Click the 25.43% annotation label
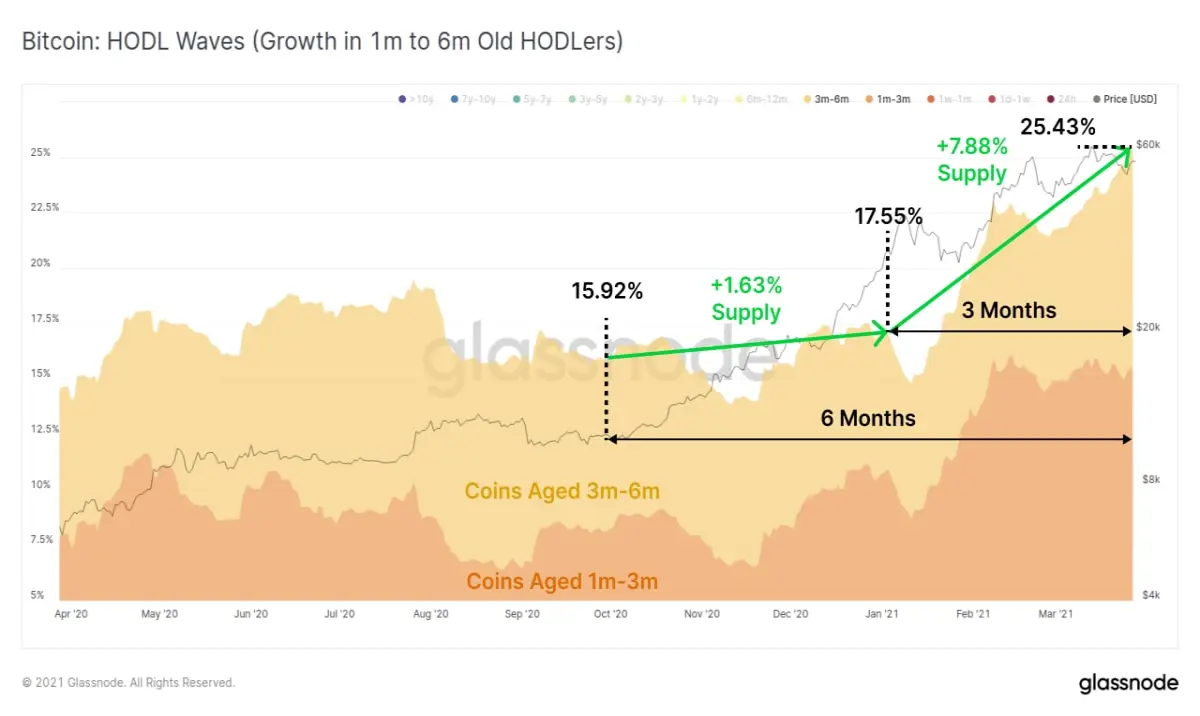The width and height of the screenshot is (1200, 716). click(x=1058, y=127)
